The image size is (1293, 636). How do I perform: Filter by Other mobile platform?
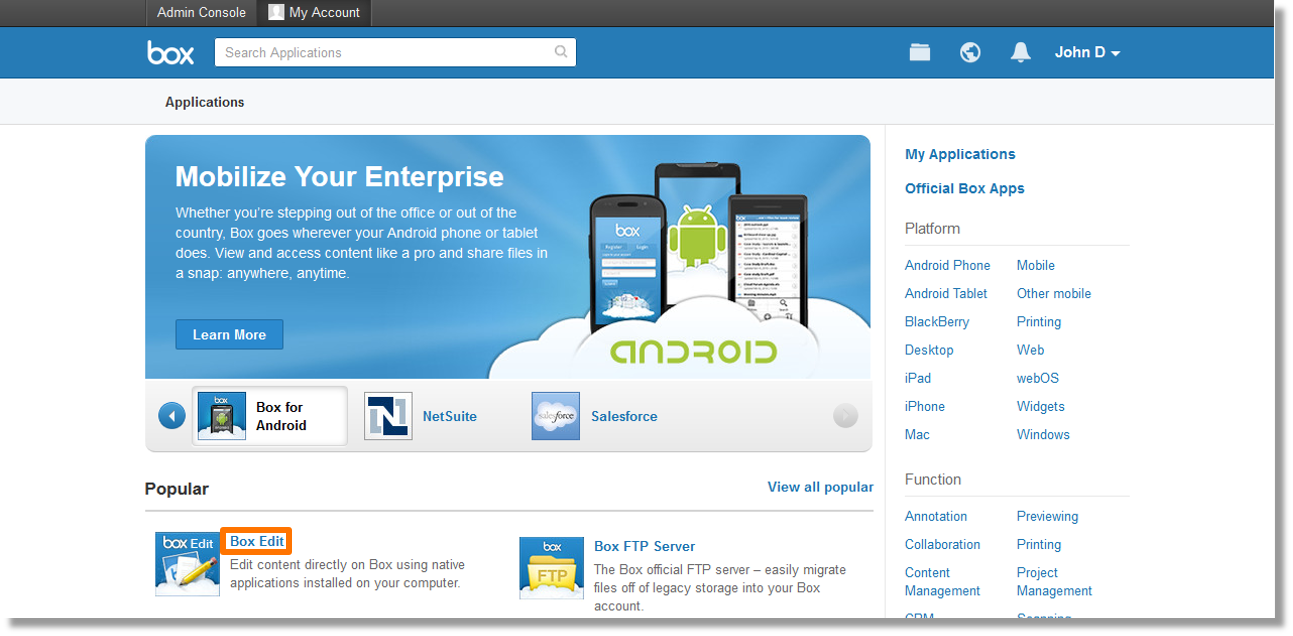[1054, 293]
